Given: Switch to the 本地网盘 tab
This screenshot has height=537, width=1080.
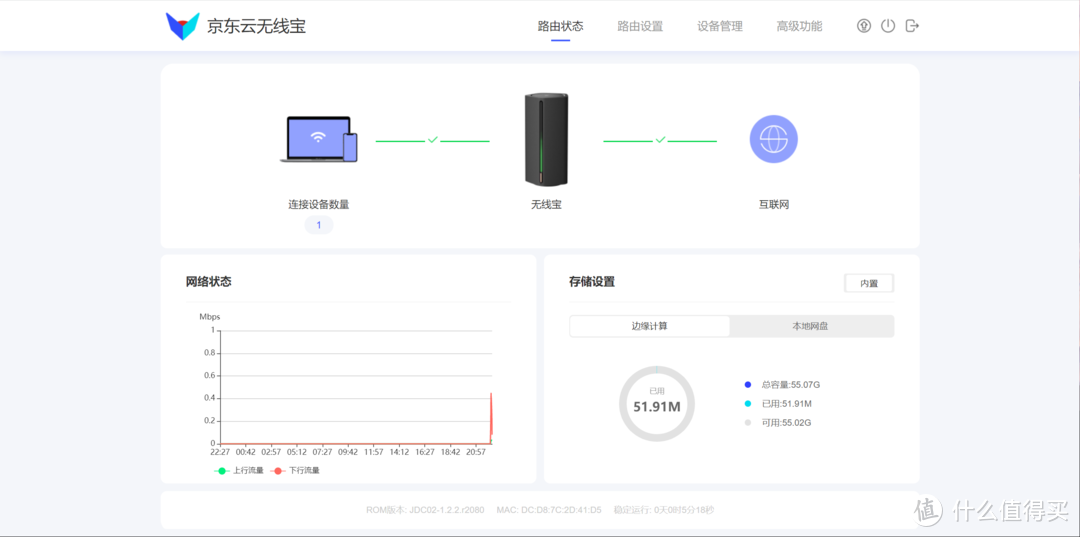Looking at the screenshot, I should tap(811, 326).
